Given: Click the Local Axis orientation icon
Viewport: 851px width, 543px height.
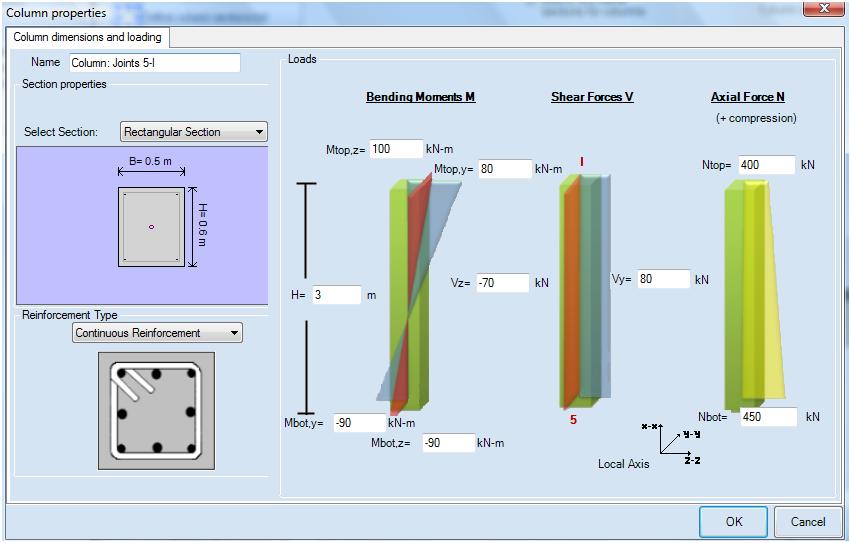Looking at the screenshot, I should click(669, 441).
